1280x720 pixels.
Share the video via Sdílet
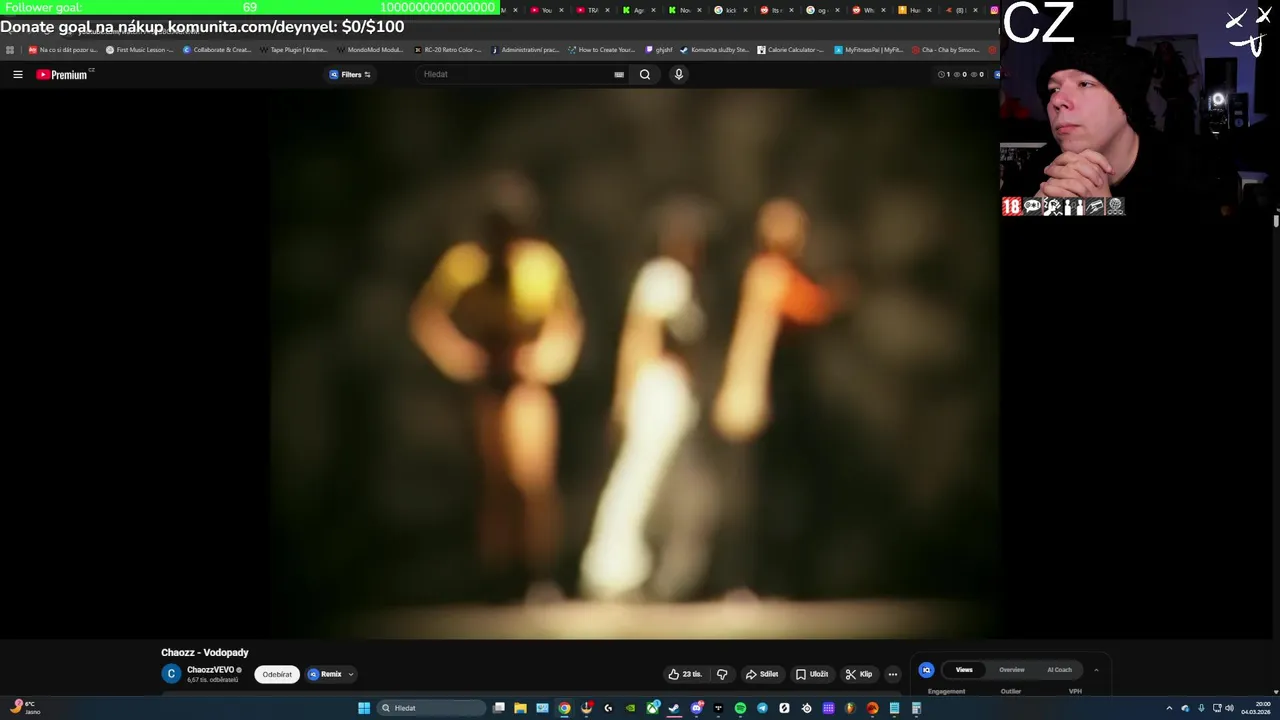point(761,674)
